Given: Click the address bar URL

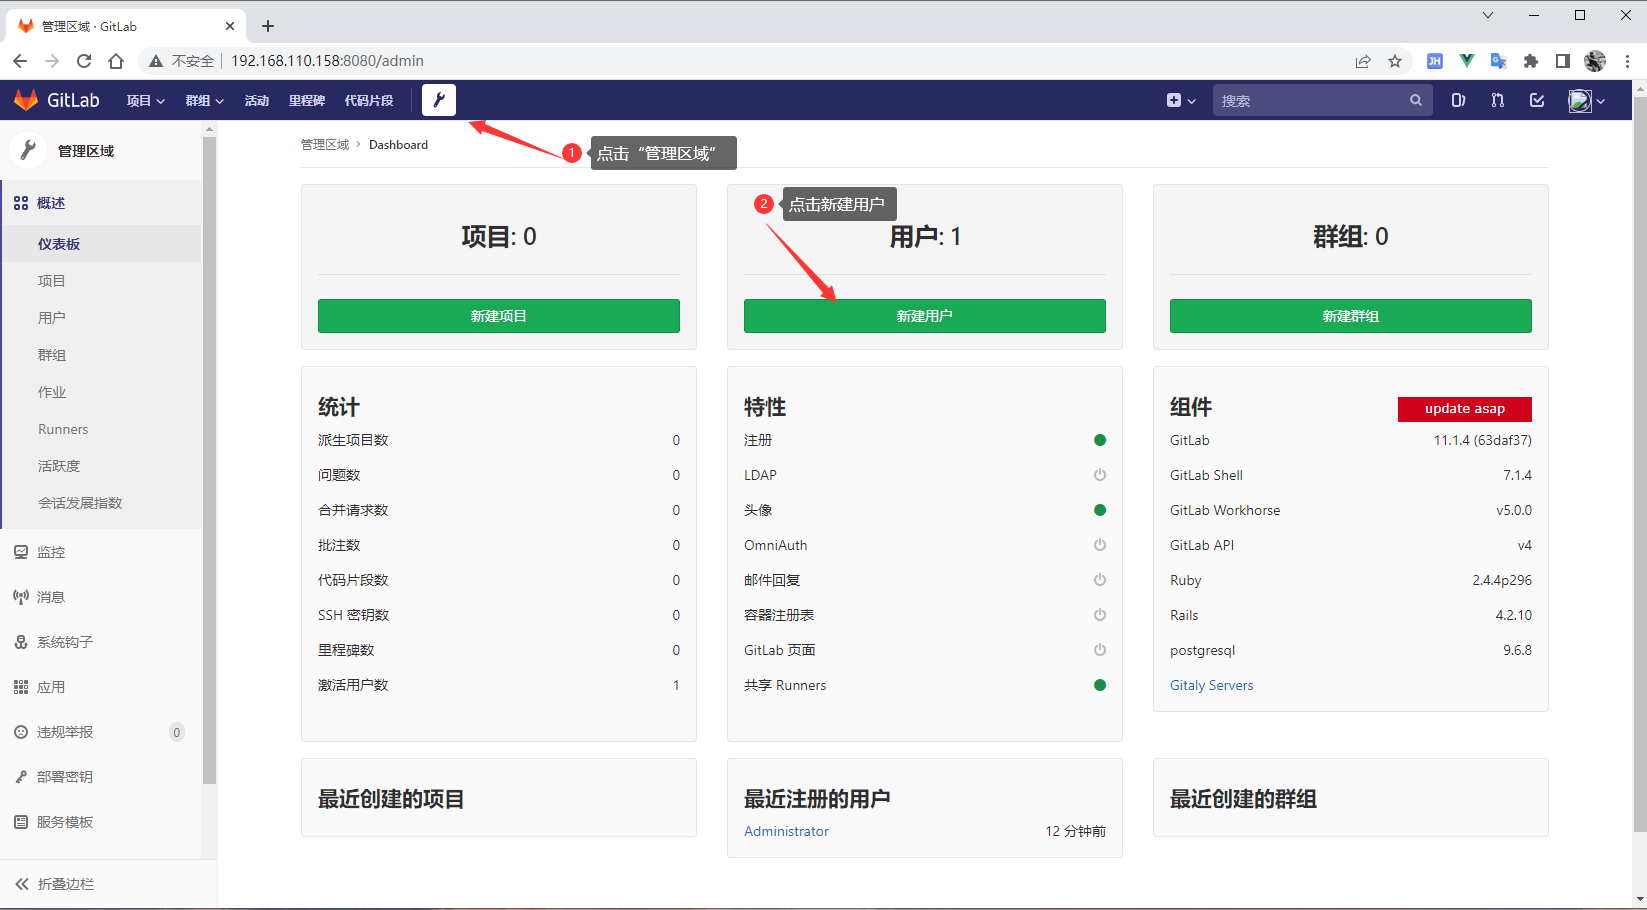Looking at the screenshot, I should (327, 61).
